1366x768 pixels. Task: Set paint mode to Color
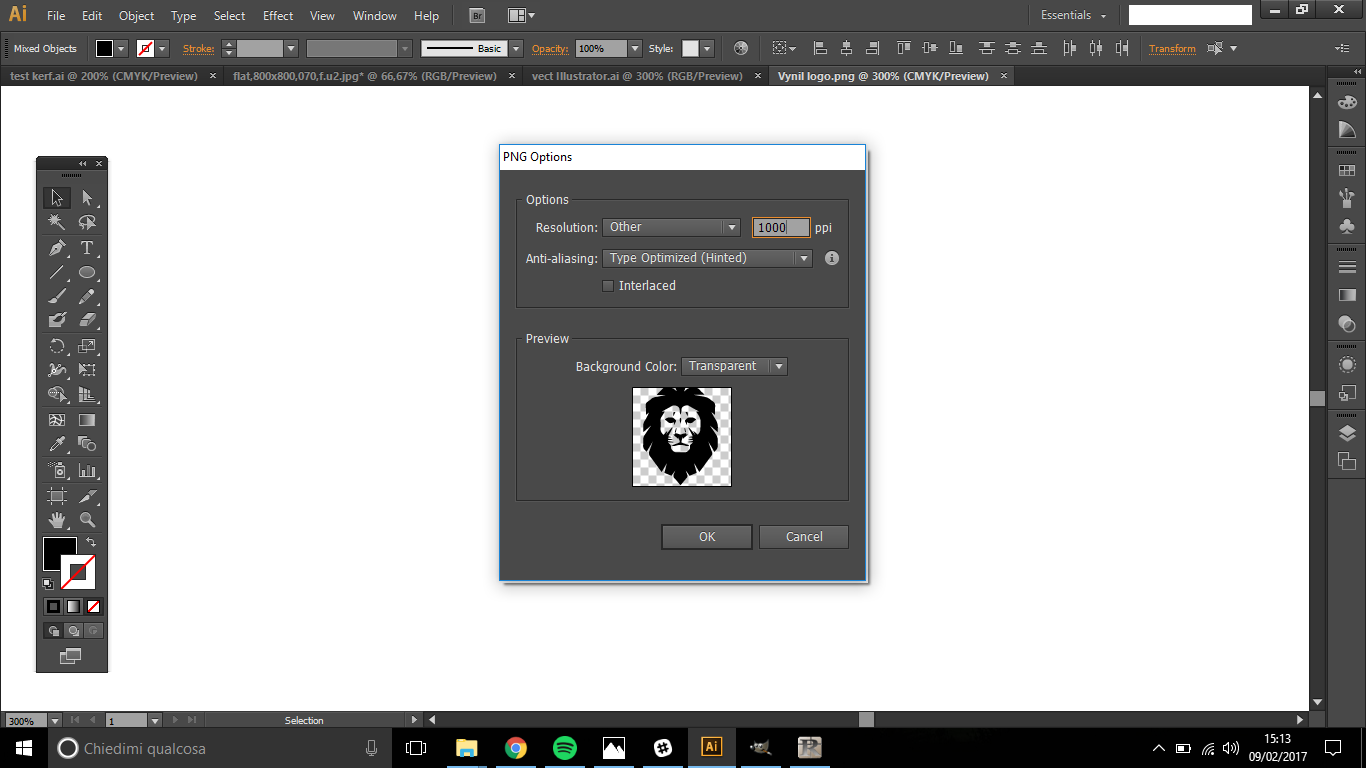pos(54,606)
